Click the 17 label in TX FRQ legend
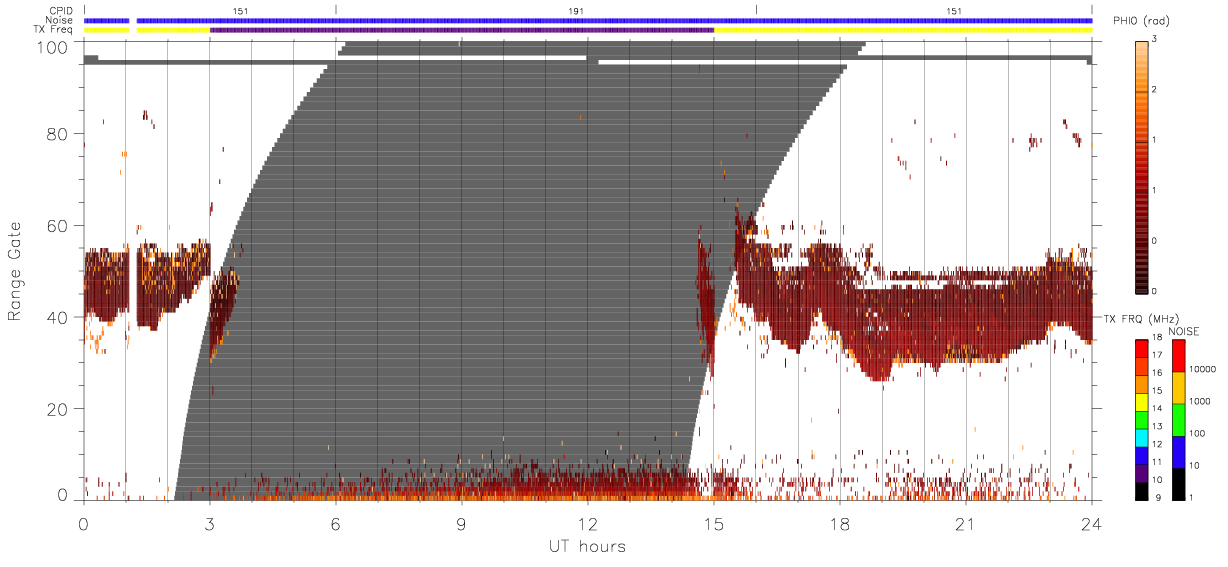The image size is (1228, 567). pyautogui.click(x=1157, y=355)
